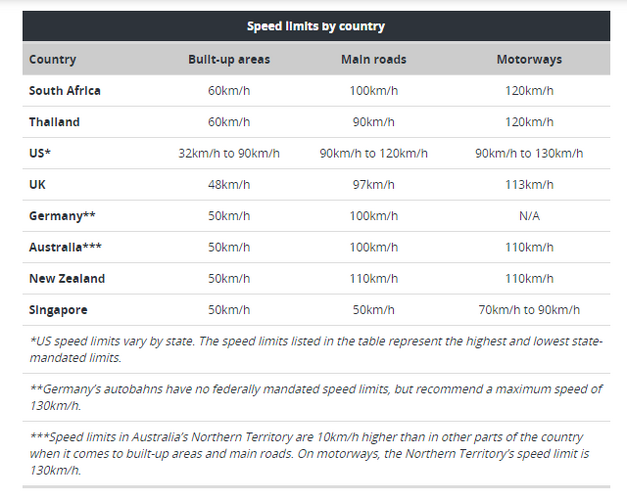Select the Country column header
This screenshot has height=500, width=627.
point(52,60)
